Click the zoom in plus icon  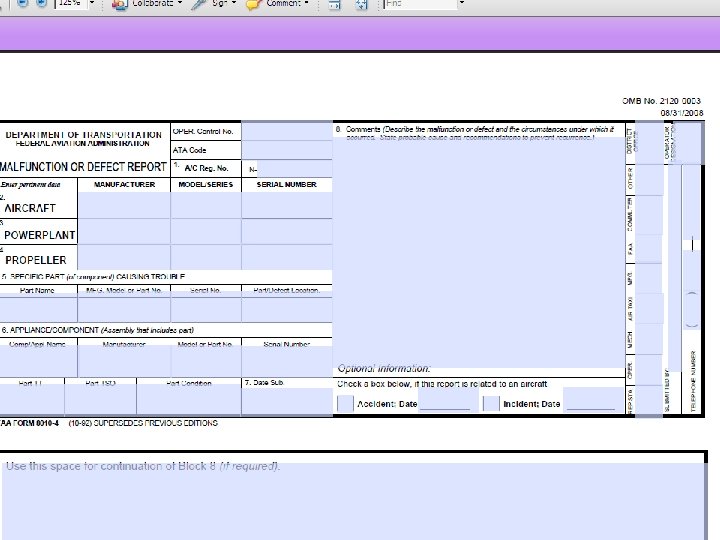(41, 3)
